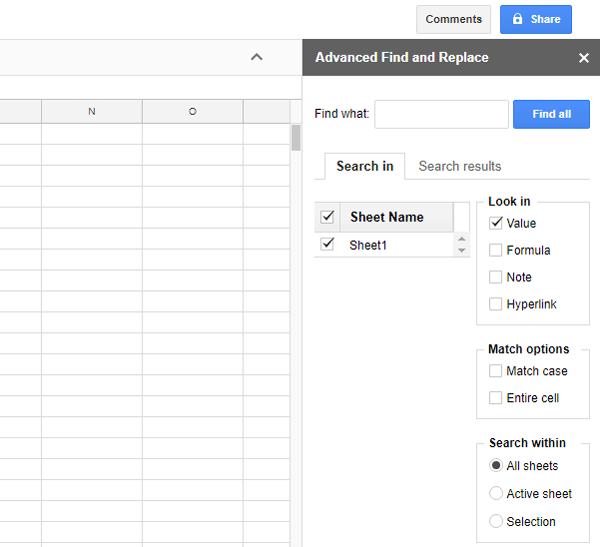Enable the Entire cell option
Viewport: 600px width, 547px height.
(496, 398)
